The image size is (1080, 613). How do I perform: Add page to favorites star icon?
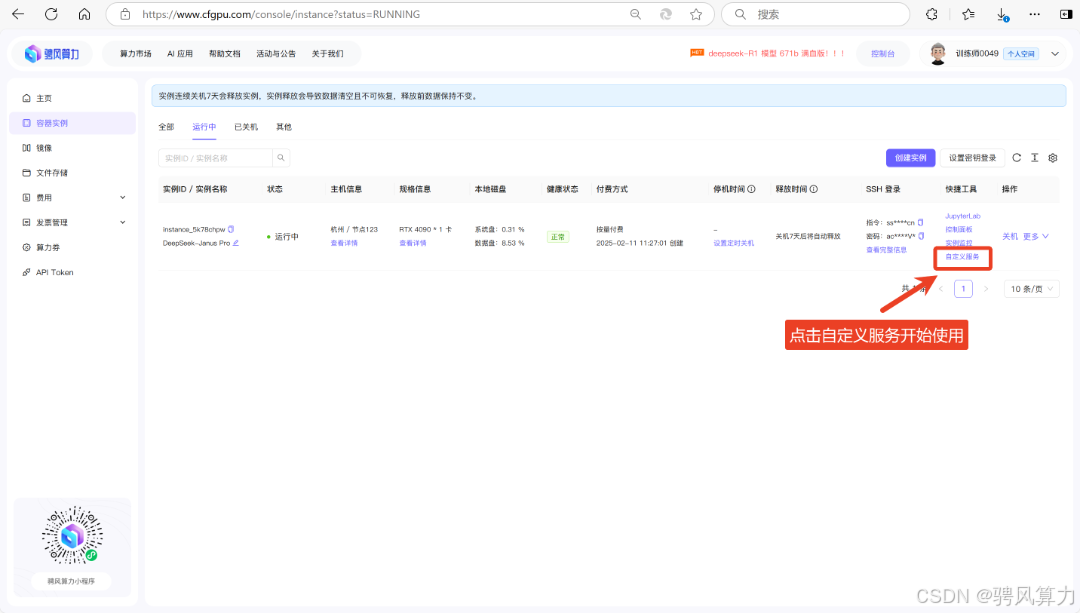coord(696,14)
